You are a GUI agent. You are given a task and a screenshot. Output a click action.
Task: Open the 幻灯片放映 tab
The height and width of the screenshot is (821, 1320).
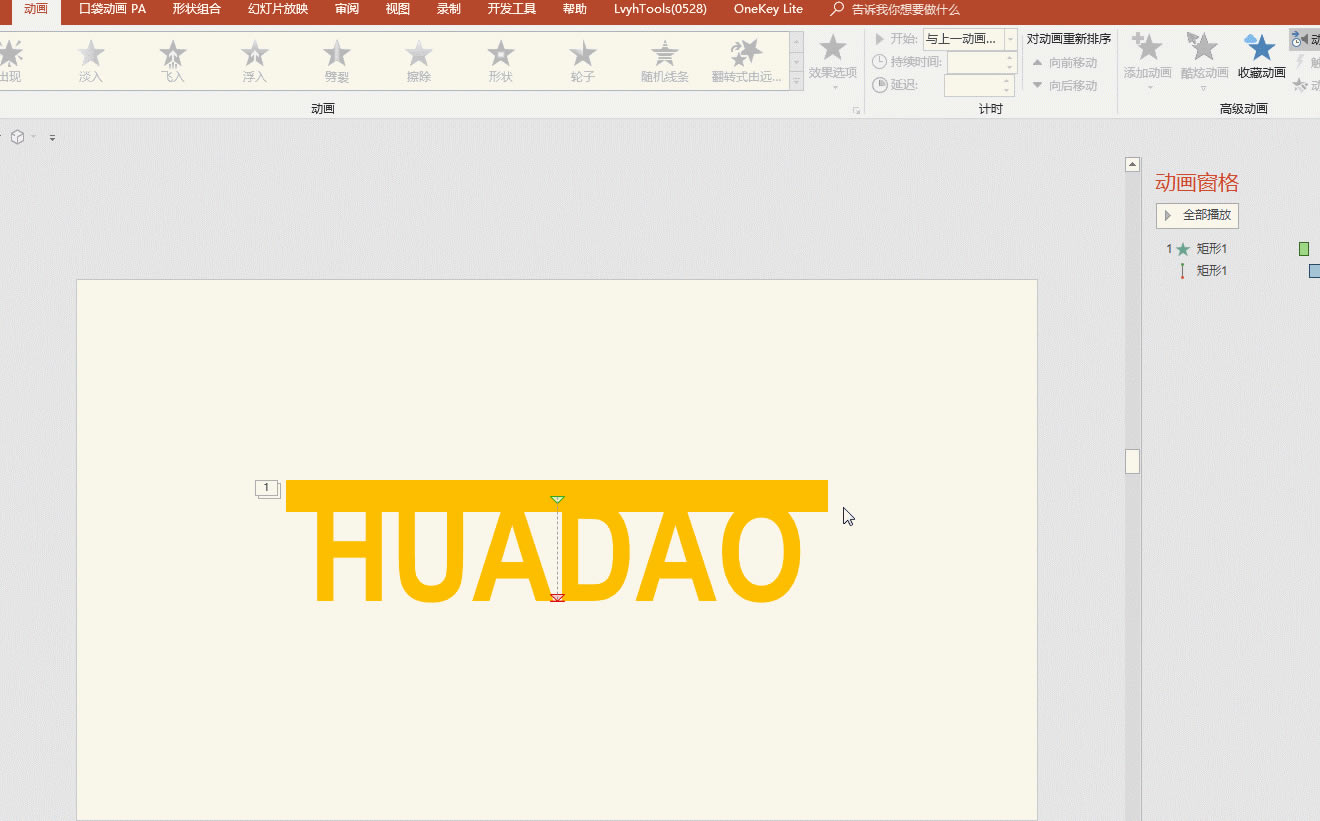pos(278,9)
